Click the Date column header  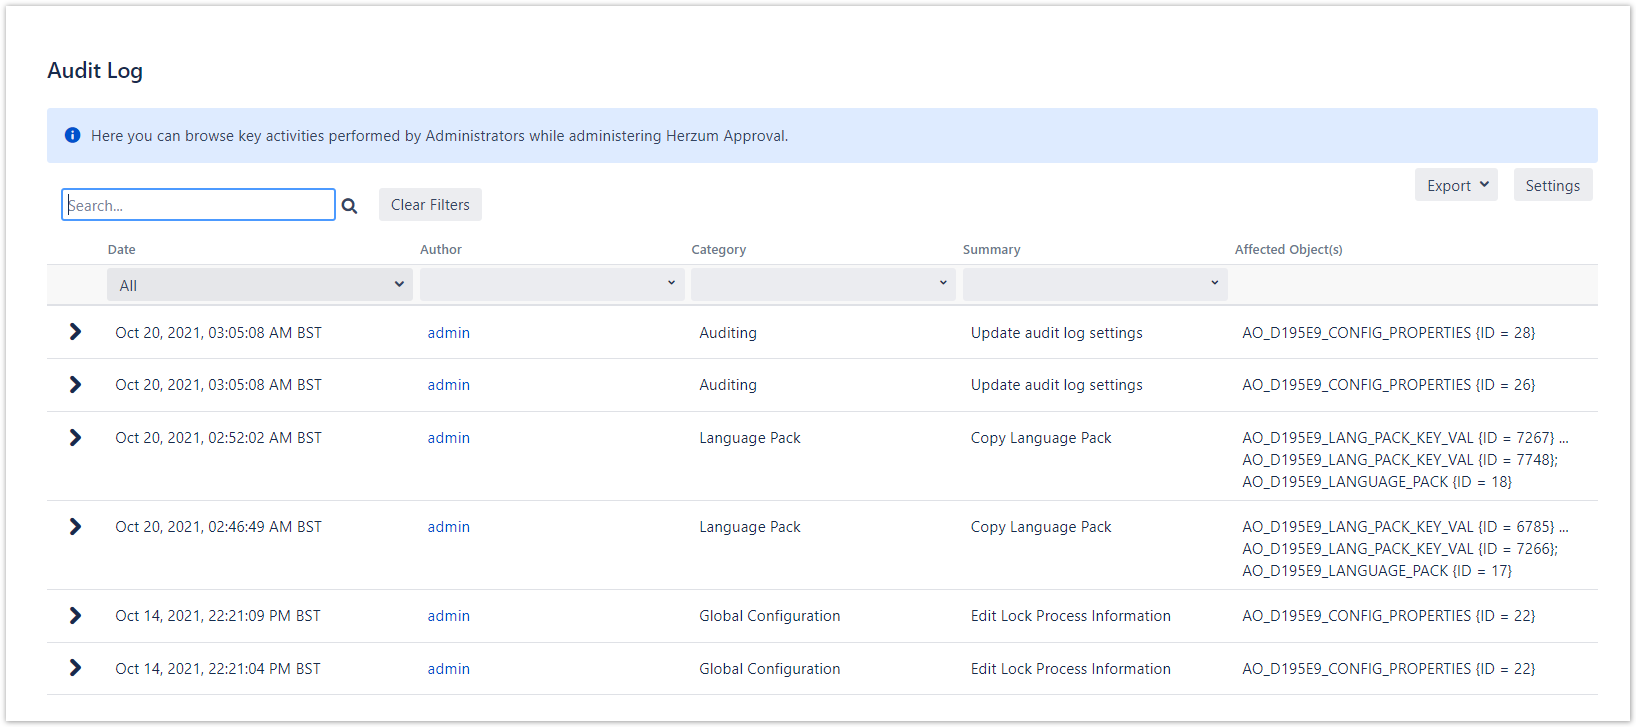[x=122, y=250]
